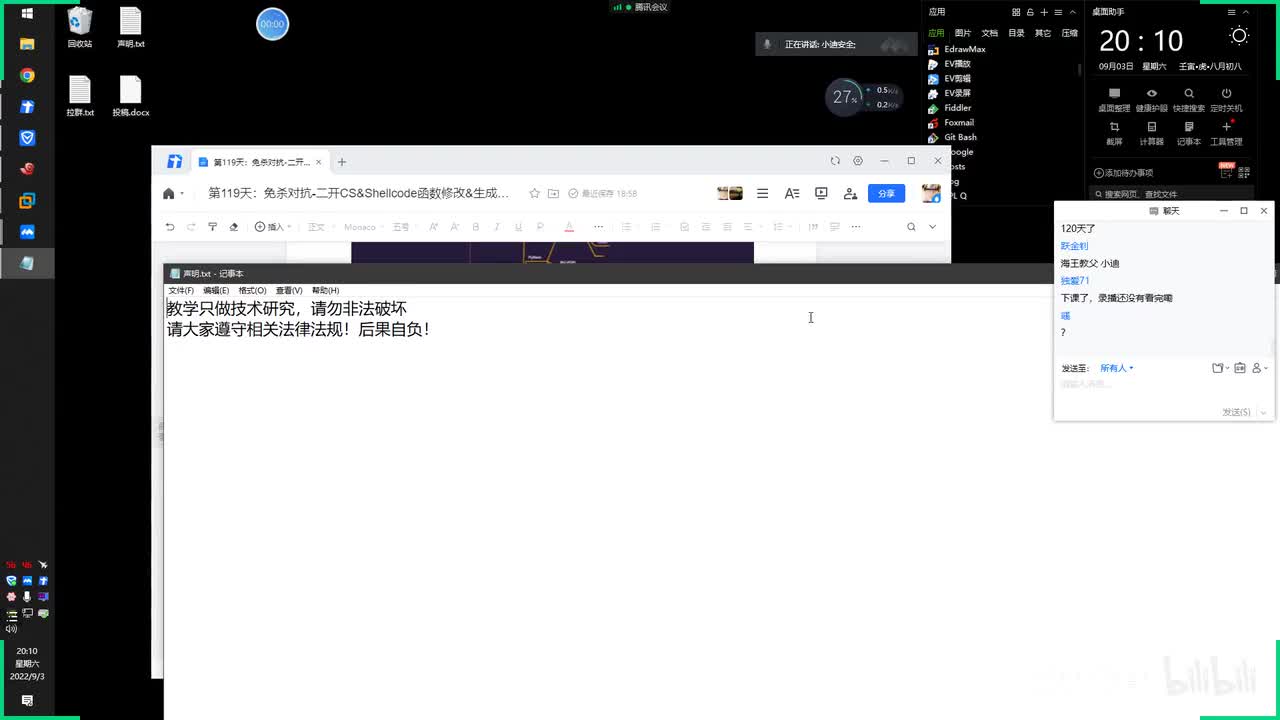Toggle underline formatting in docs toolbar
This screenshot has width=1280, height=720.
click(518, 227)
